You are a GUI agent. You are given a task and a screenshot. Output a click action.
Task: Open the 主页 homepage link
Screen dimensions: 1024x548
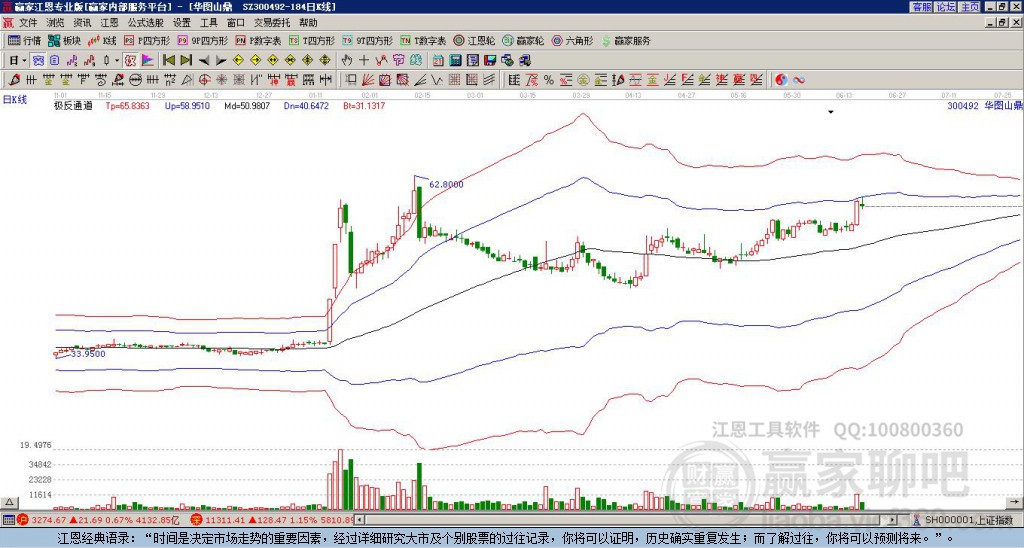point(970,7)
